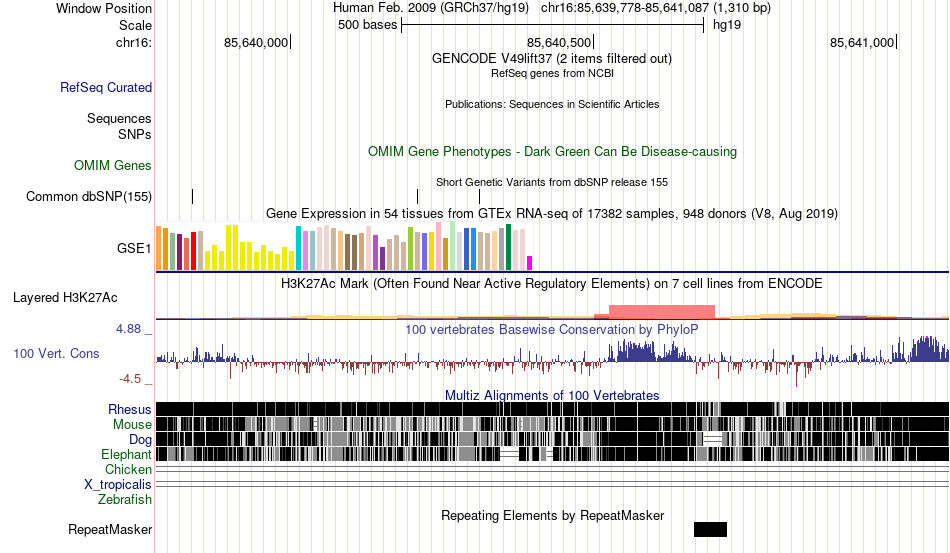The height and width of the screenshot is (553, 950).
Task: Click the red bar in GTEx expression chart
Action: coord(193,251)
